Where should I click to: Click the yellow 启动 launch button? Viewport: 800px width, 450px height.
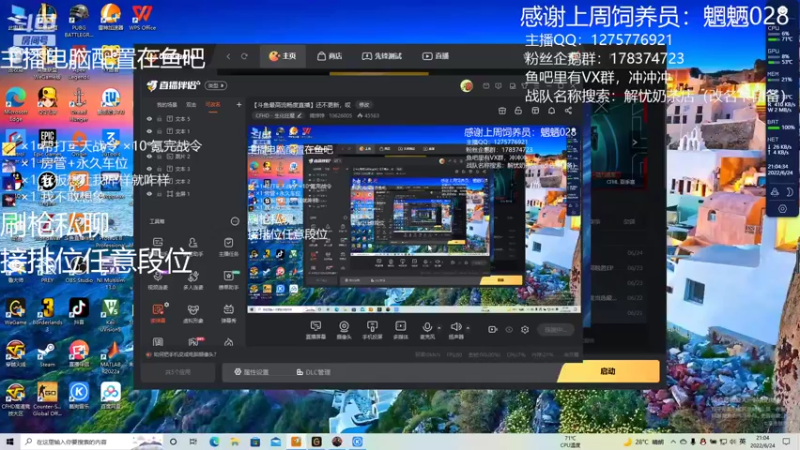[608, 371]
